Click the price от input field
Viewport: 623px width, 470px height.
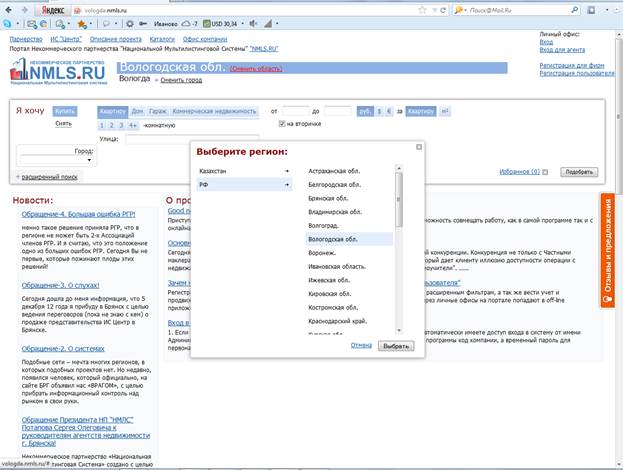(295, 111)
